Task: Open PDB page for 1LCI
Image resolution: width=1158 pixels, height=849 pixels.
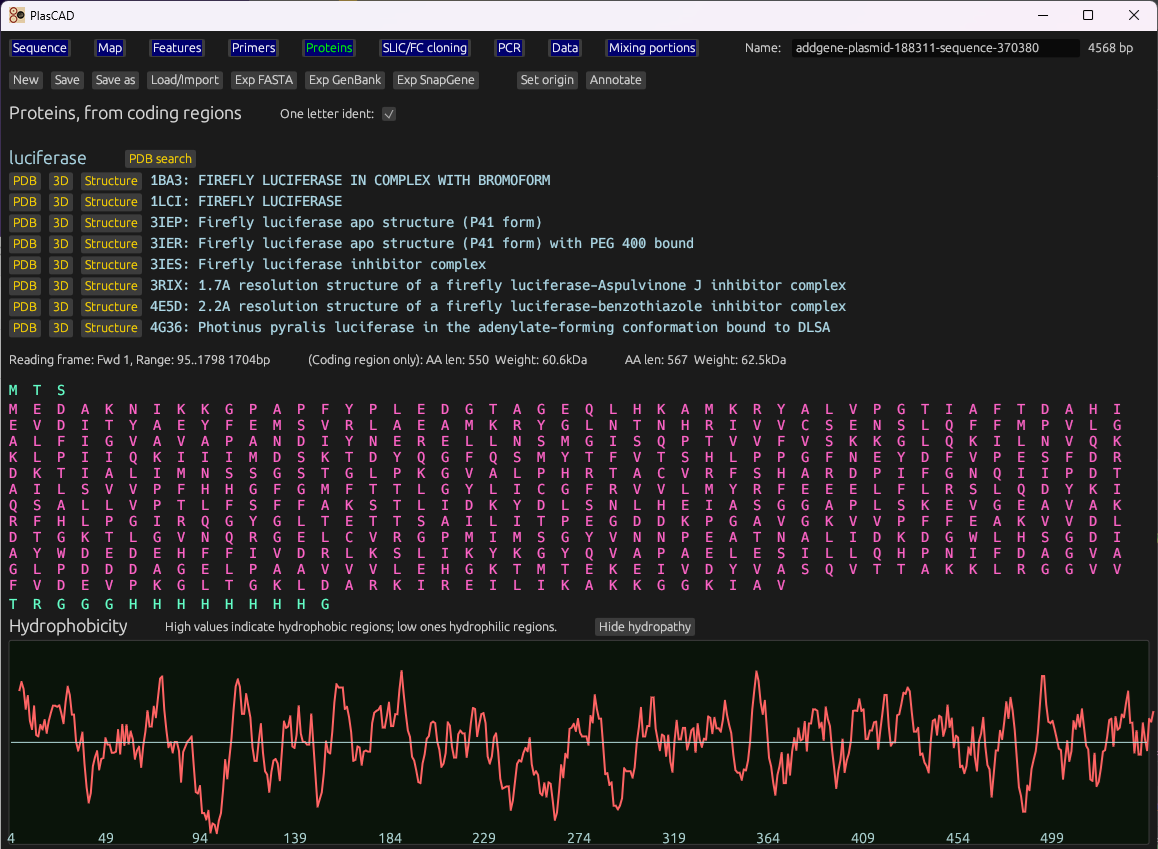Action: (24, 202)
